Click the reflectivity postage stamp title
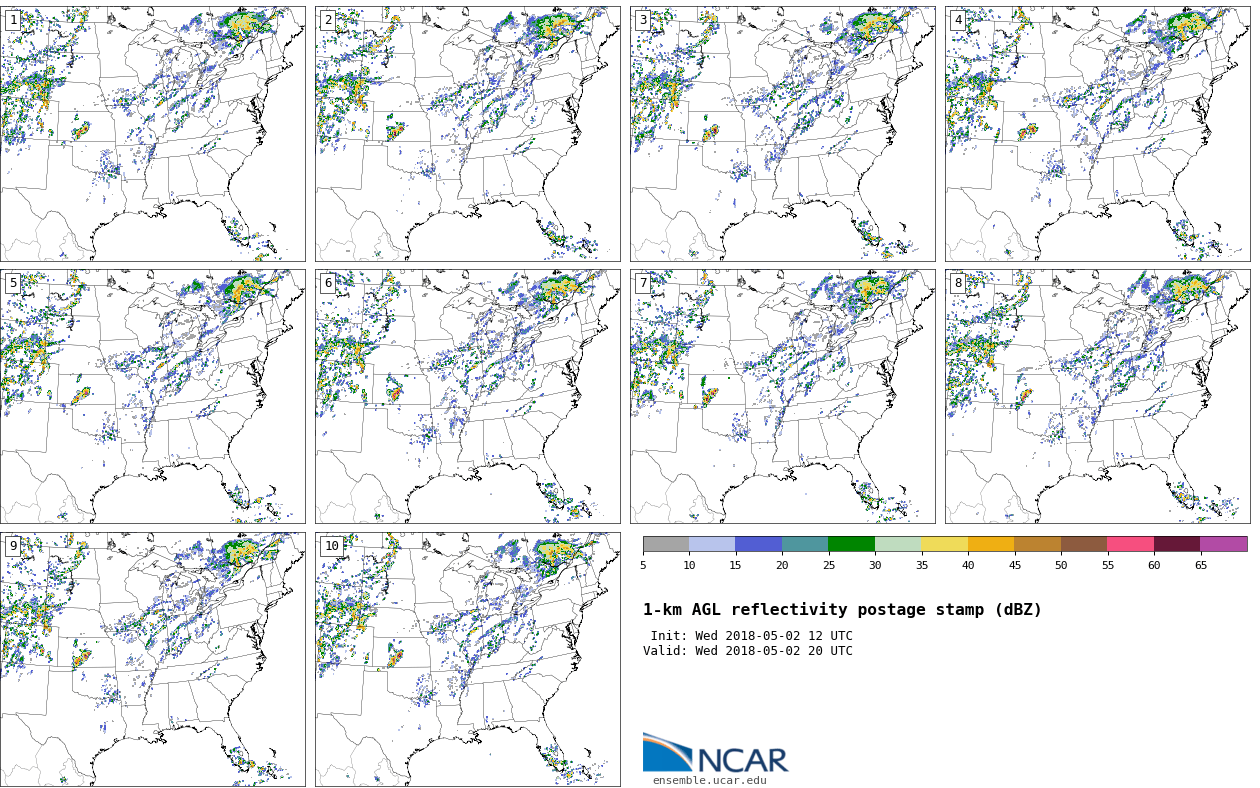 [x=842, y=610]
